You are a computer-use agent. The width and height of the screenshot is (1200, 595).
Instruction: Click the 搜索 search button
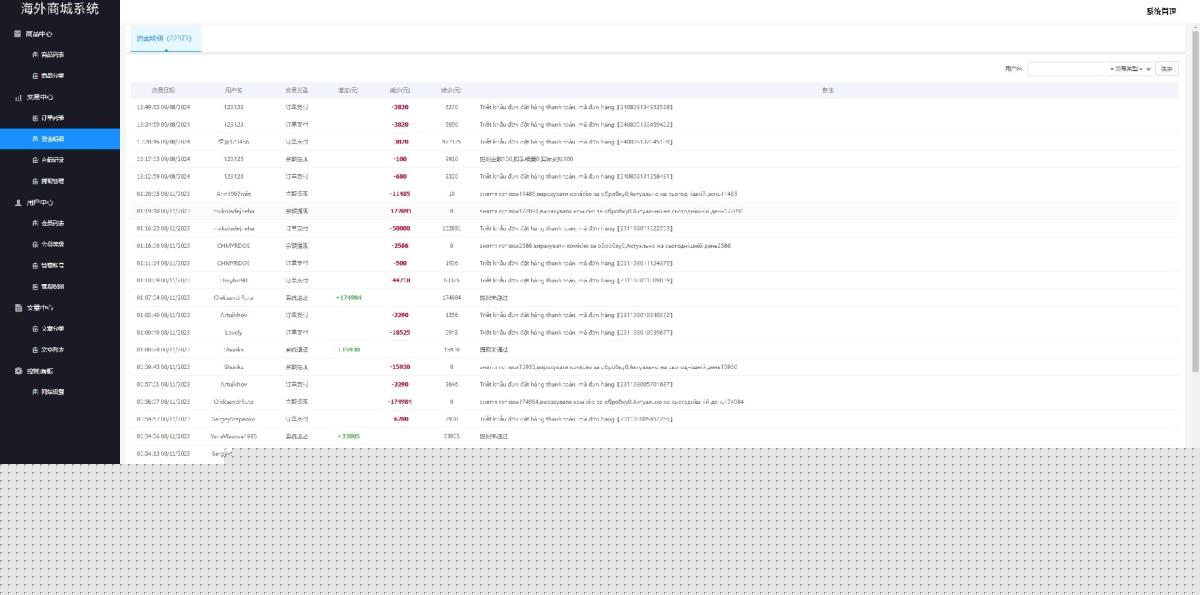1167,69
